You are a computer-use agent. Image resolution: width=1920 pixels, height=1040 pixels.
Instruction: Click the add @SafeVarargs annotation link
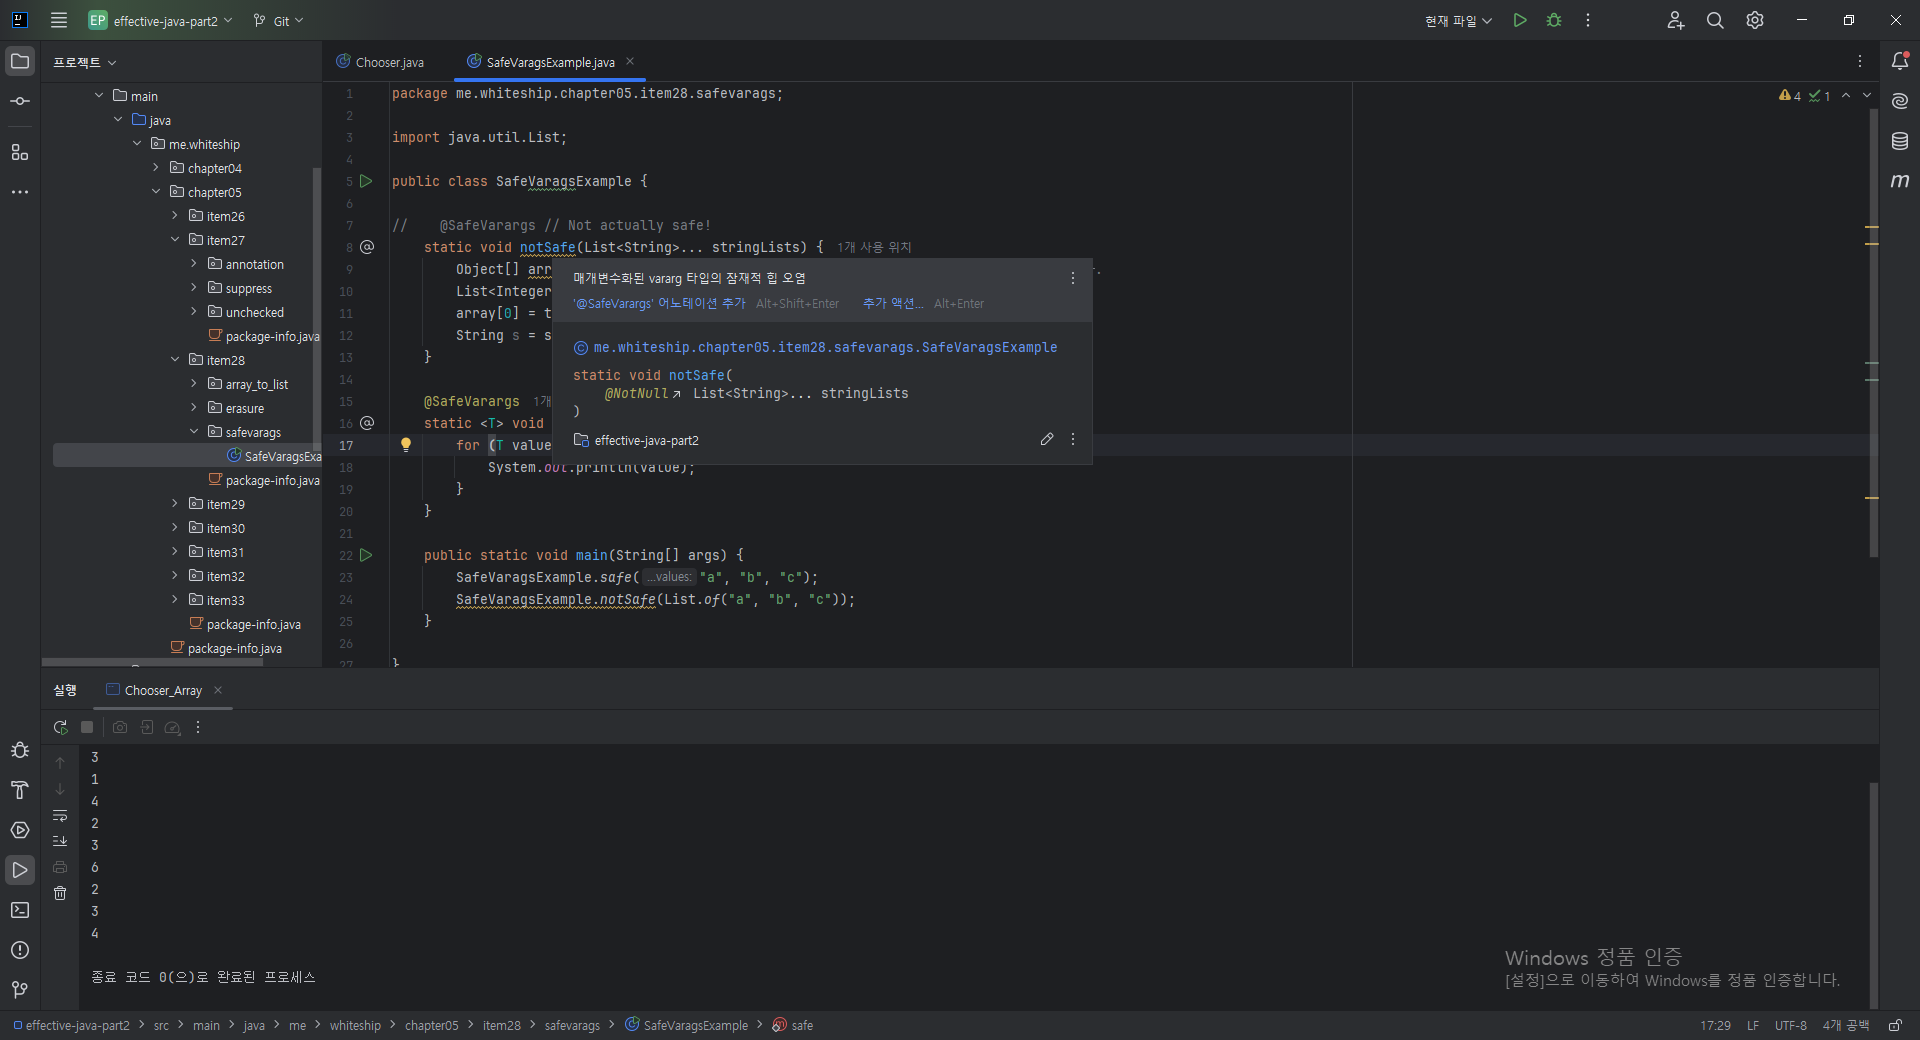click(x=660, y=303)
